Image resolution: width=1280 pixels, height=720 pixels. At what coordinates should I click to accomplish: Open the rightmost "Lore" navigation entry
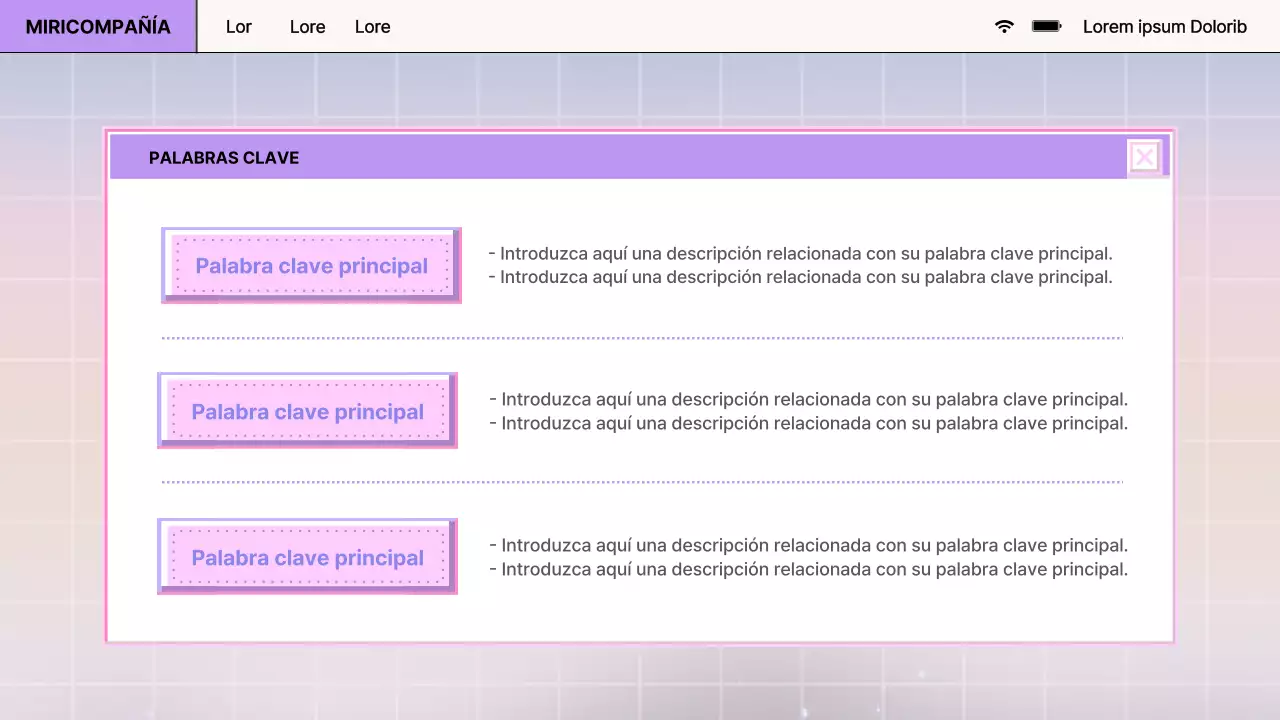coord(372,27)
